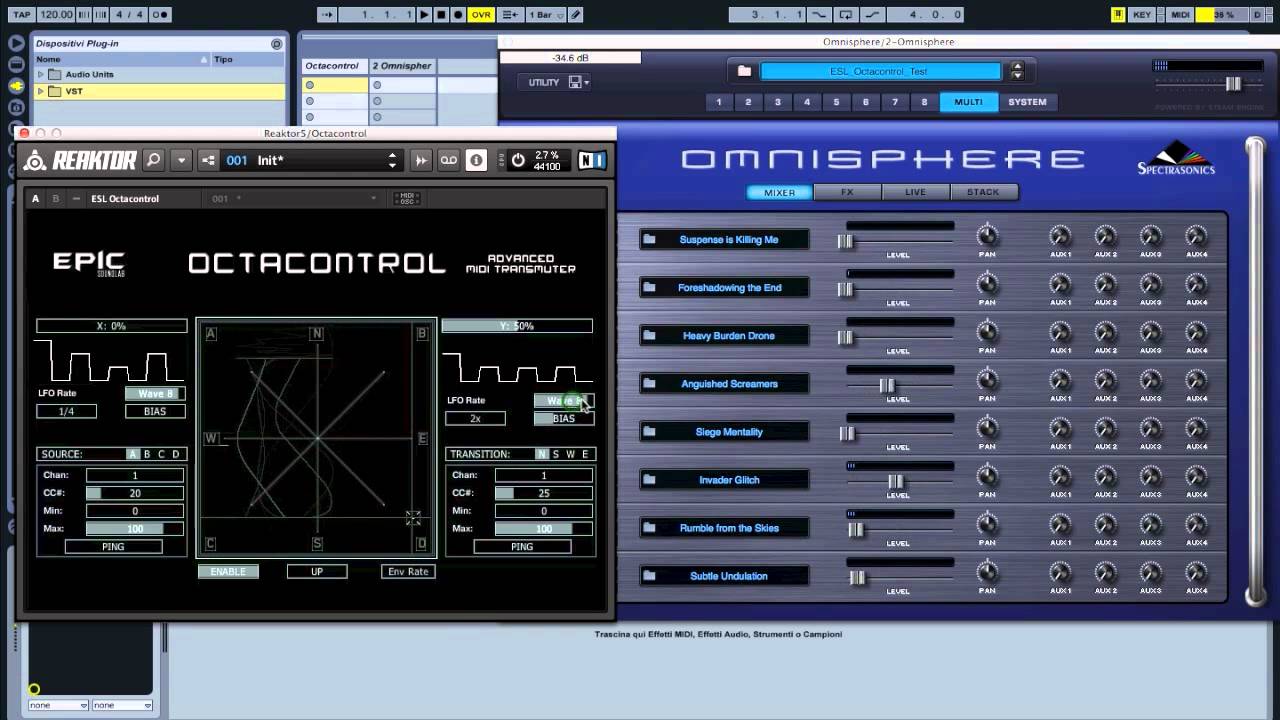1280x720 pixels.
Task: Click the Ableton play transport button
Action: [425, 15]
